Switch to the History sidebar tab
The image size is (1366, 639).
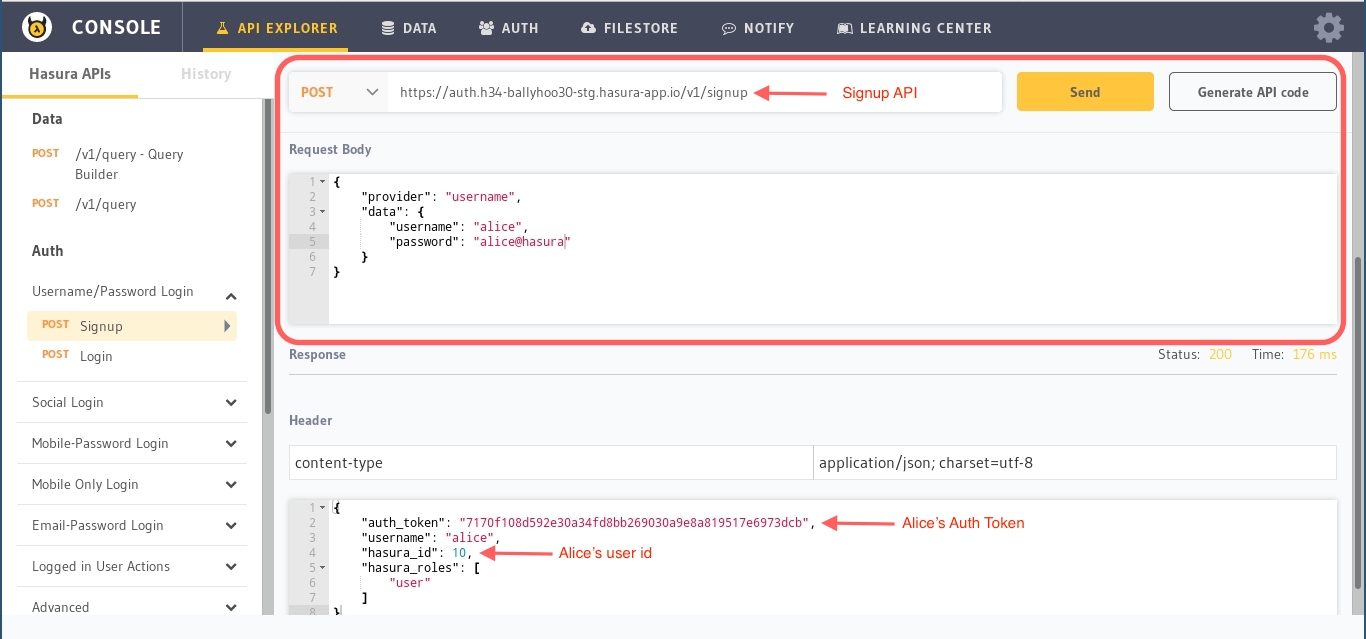click(x=206, y=74)
